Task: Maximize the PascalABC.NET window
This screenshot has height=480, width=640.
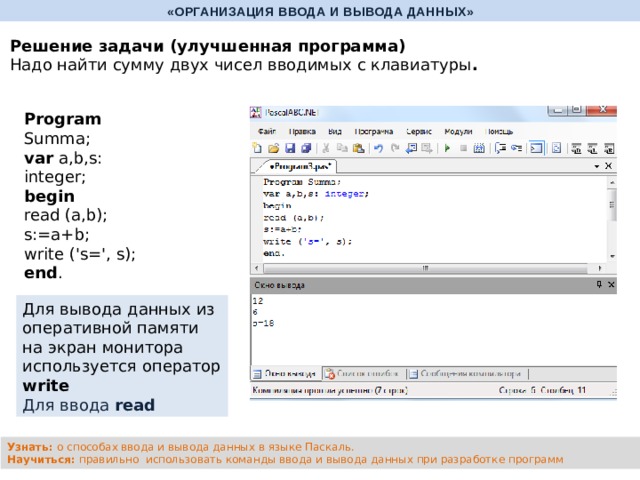Action: [x=577, y=110]
